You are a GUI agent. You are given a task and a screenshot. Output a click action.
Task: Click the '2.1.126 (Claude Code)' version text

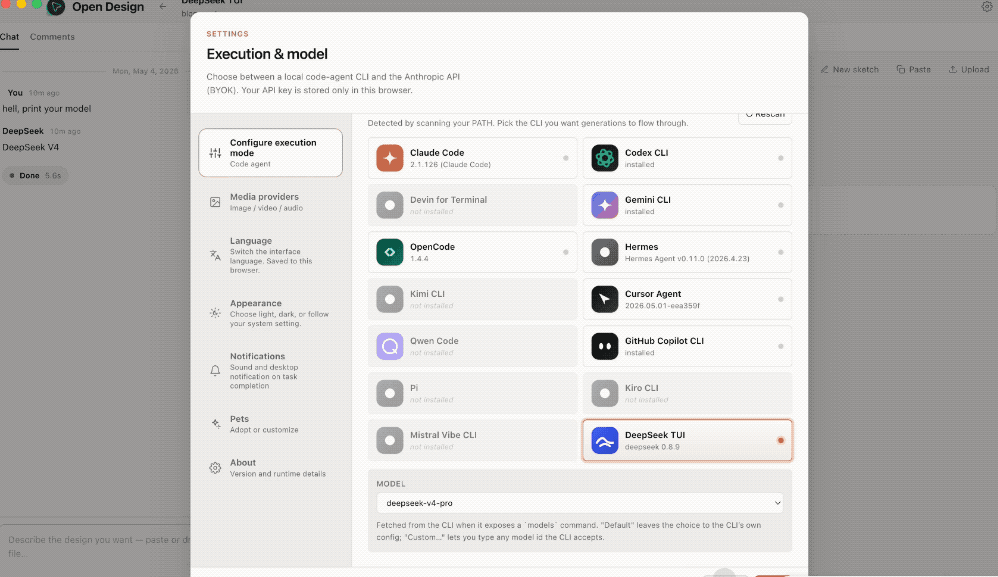[x=450, y=165]
